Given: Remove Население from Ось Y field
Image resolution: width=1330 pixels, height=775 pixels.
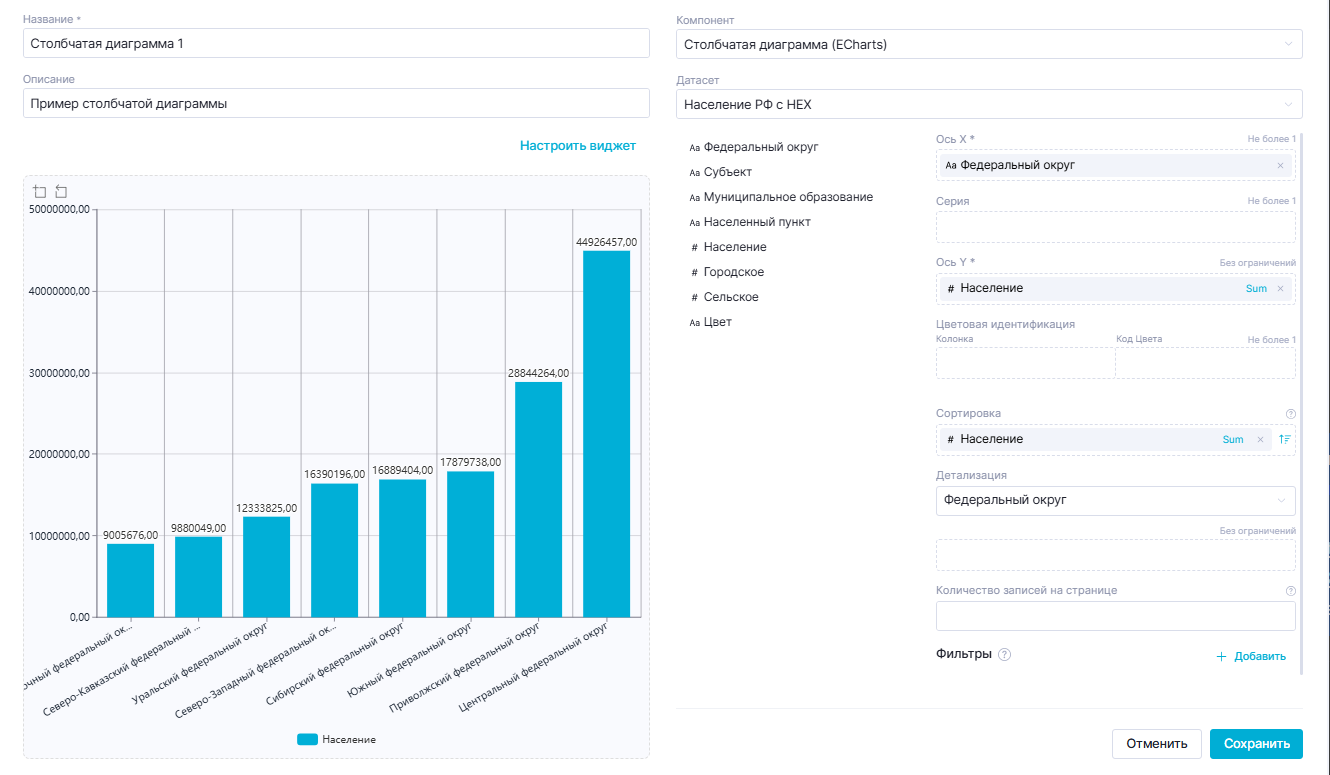Looking at the screenshot, I should (1280, 288).
